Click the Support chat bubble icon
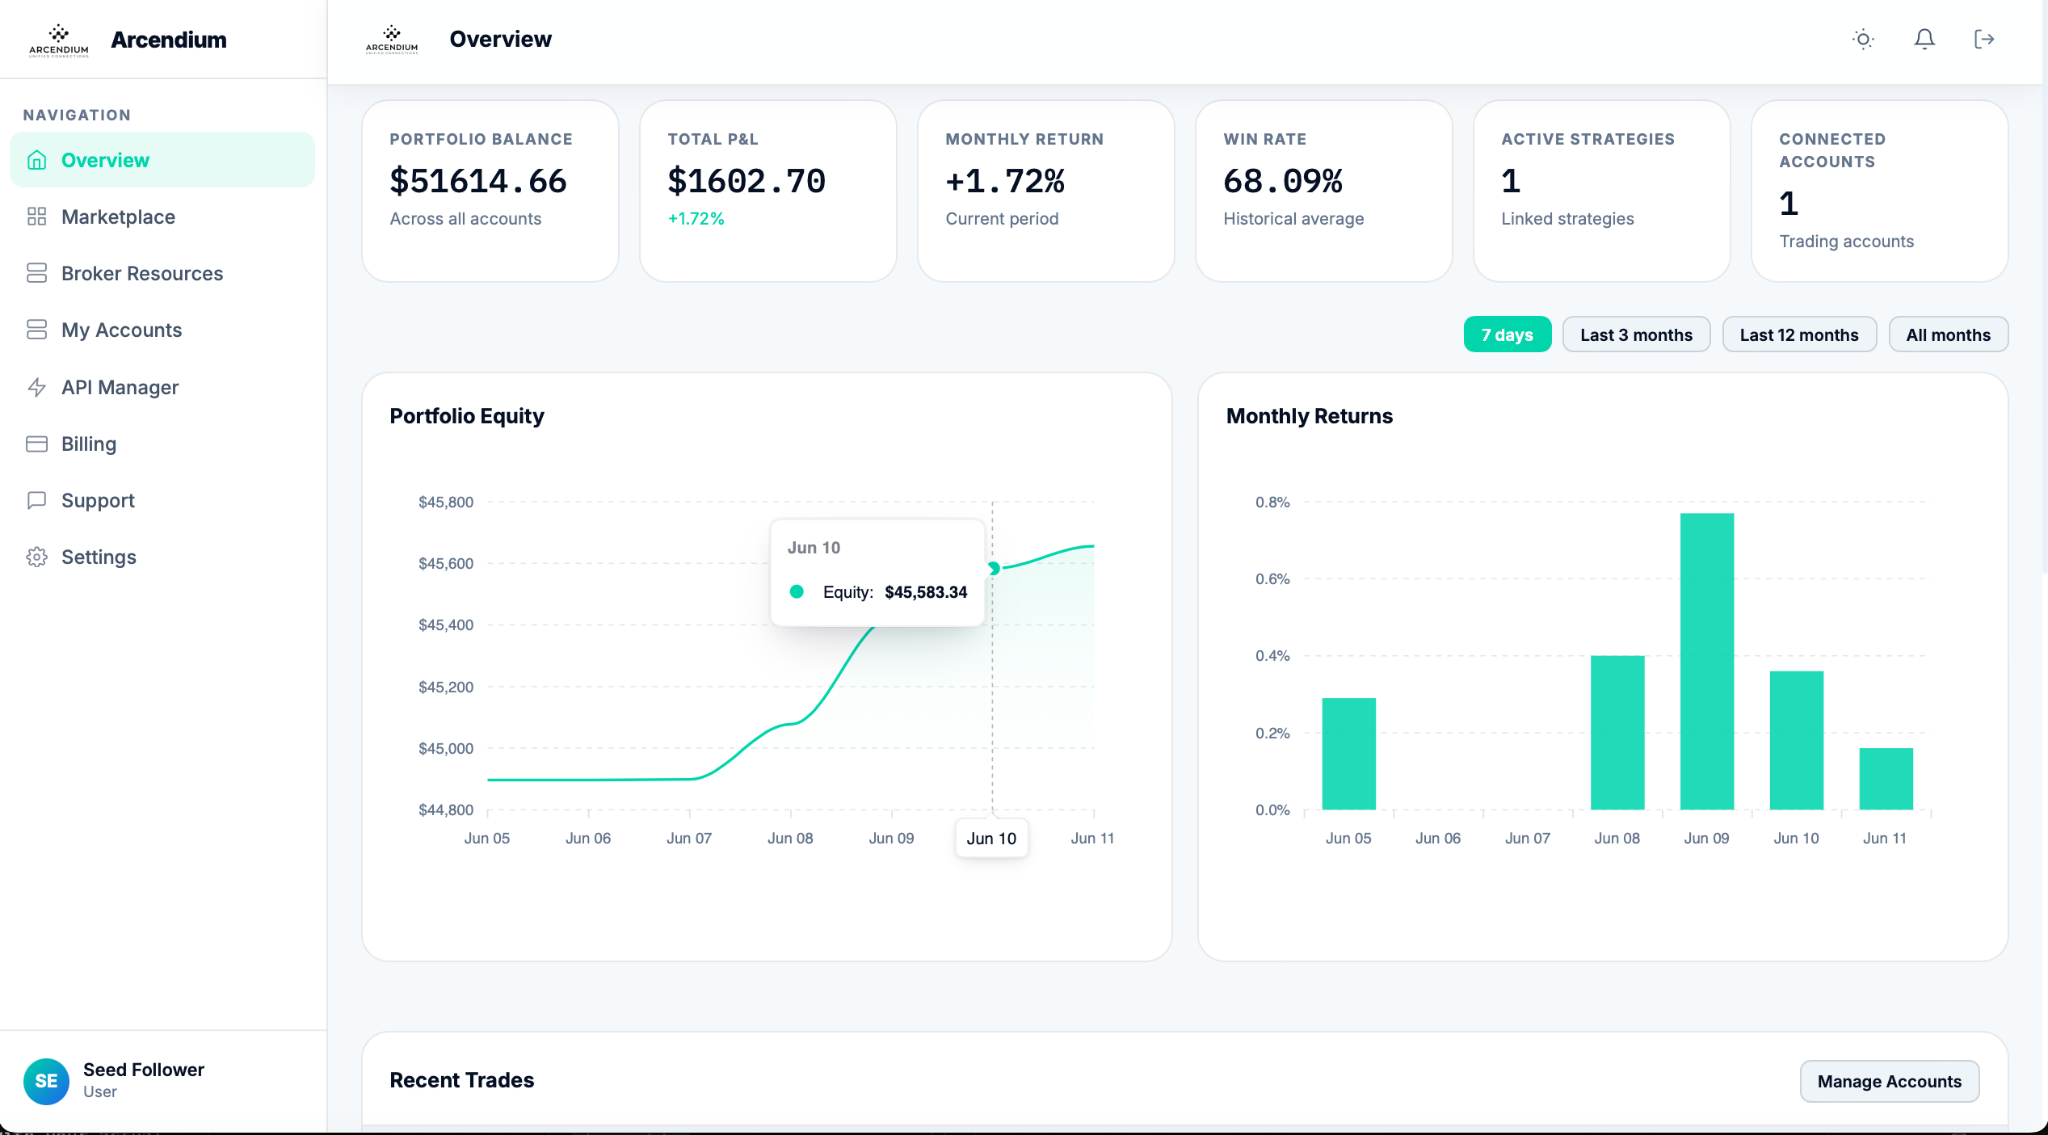The width and height of the screenshot is (2048, 1135). (x=37, y=500)
